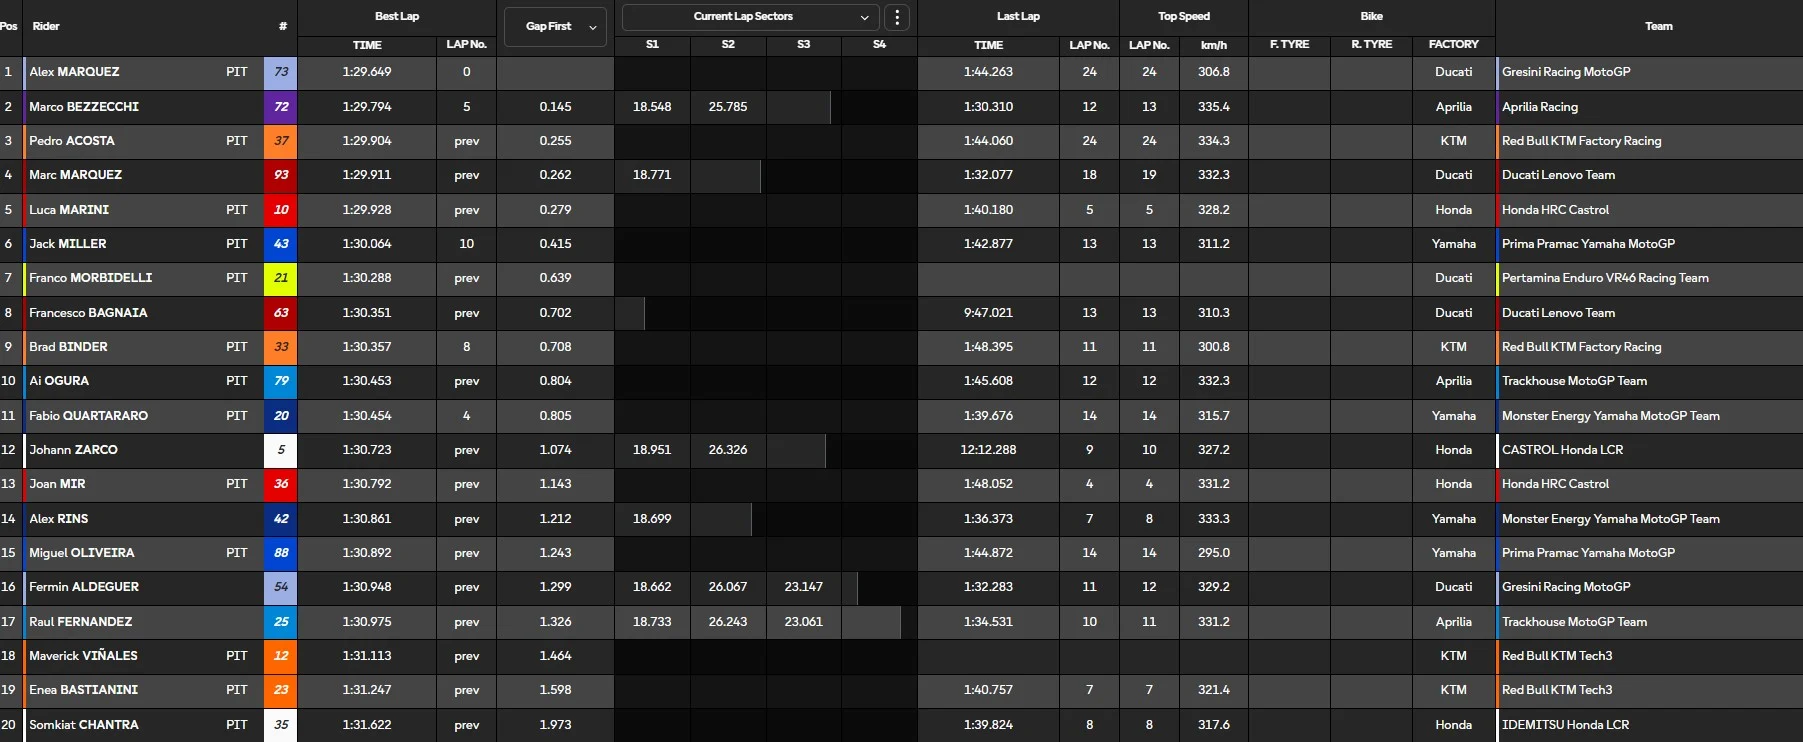The width and height of the screenshot is (1803, 742).
Task: Click white rider number badge 5
Action: [281, 450]
